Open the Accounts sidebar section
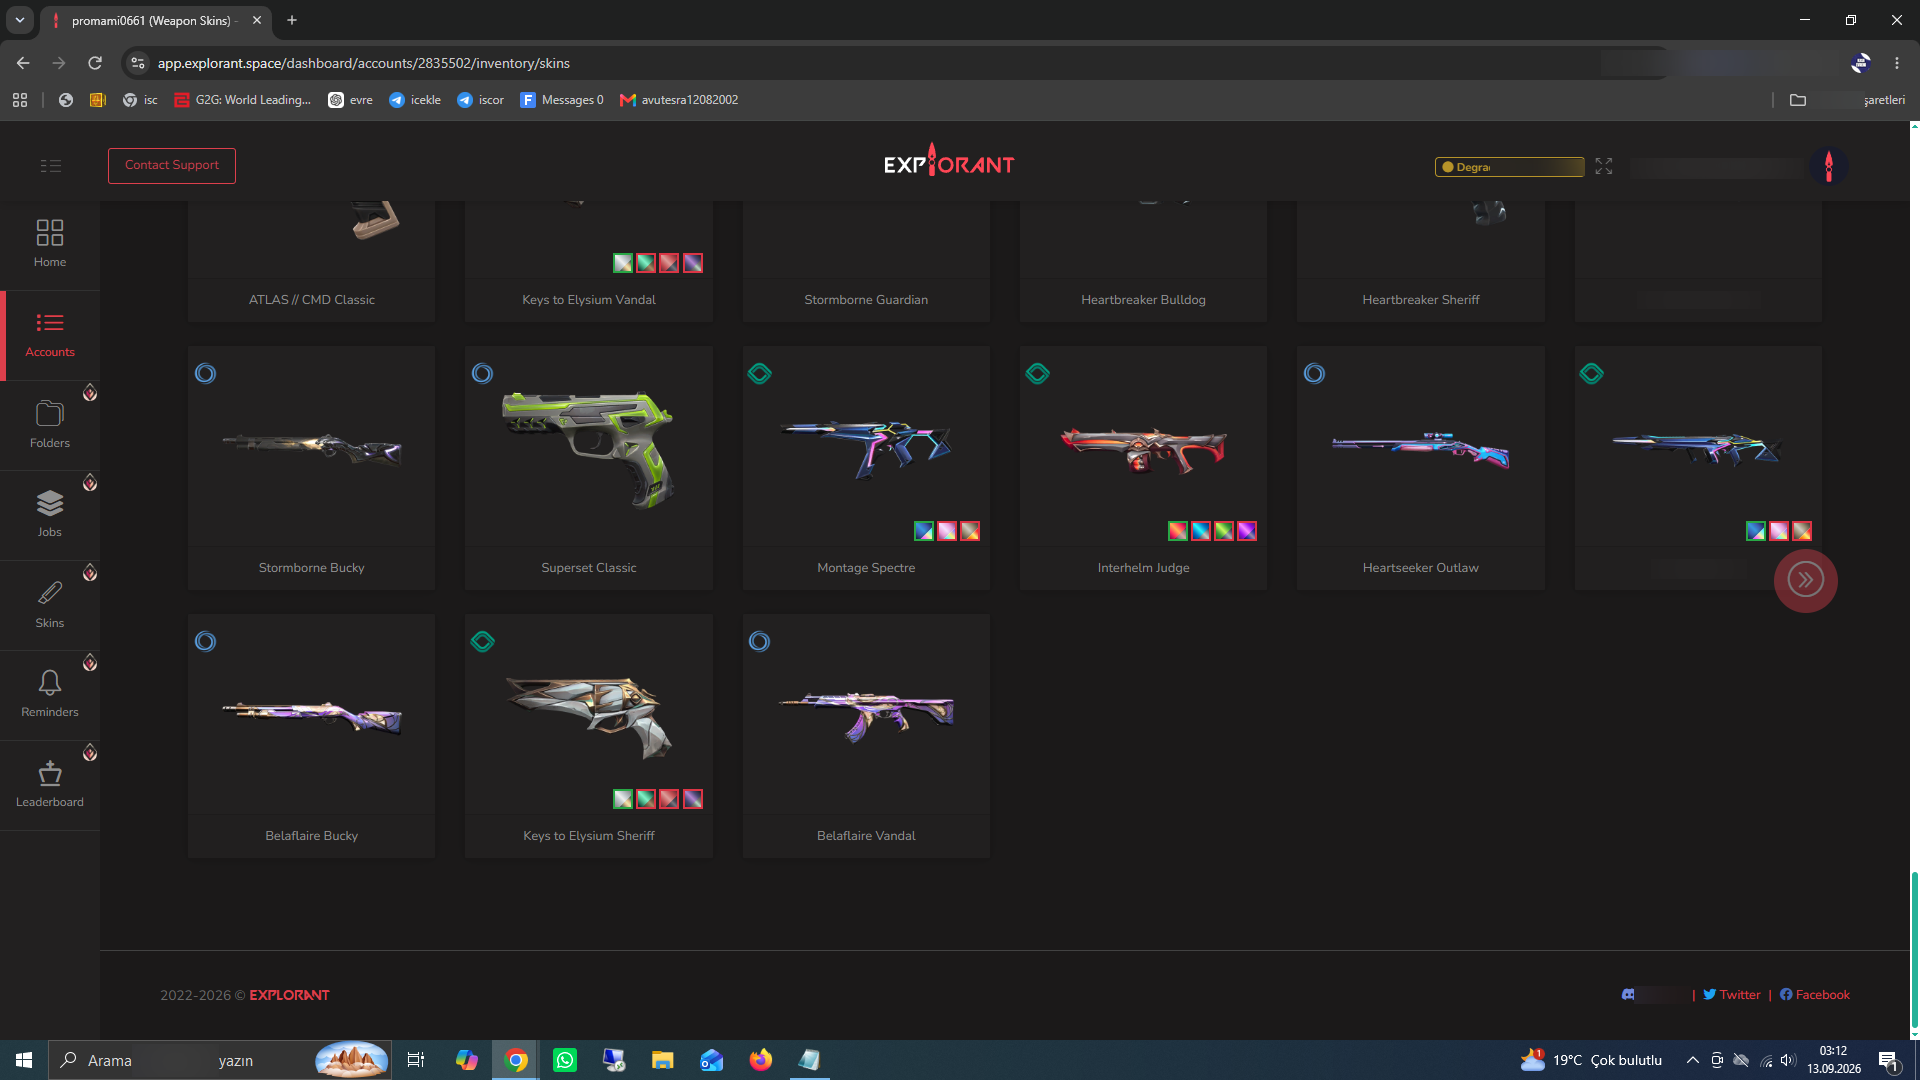 50,335
